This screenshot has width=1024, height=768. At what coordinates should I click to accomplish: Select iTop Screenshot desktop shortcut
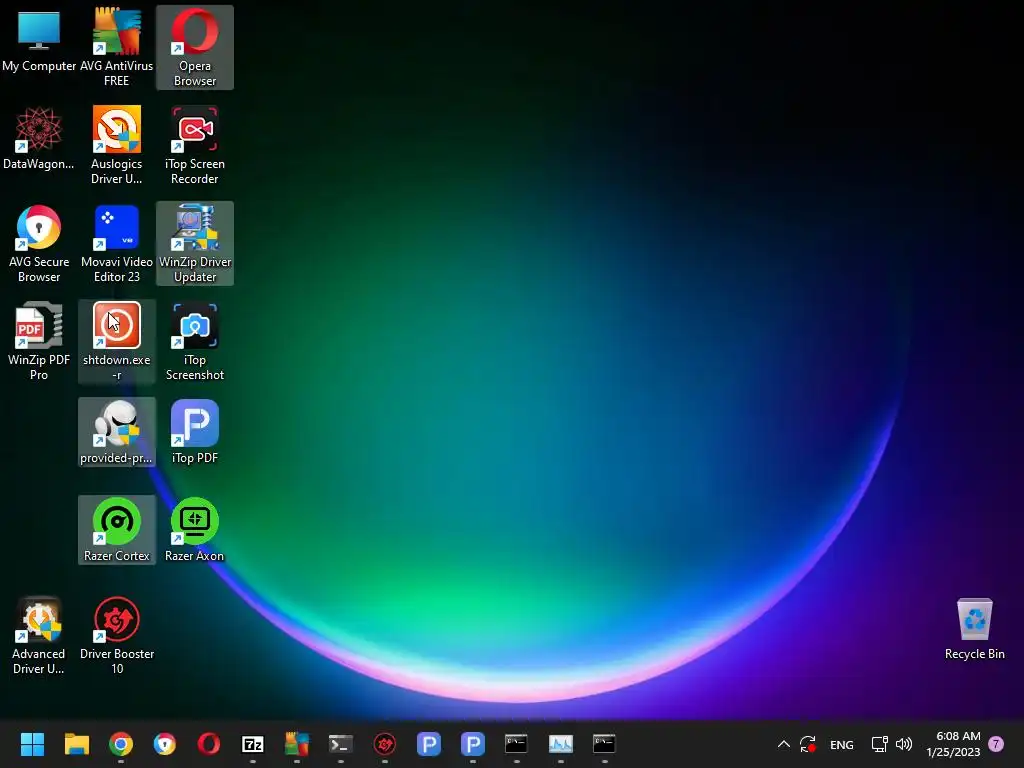195,341
